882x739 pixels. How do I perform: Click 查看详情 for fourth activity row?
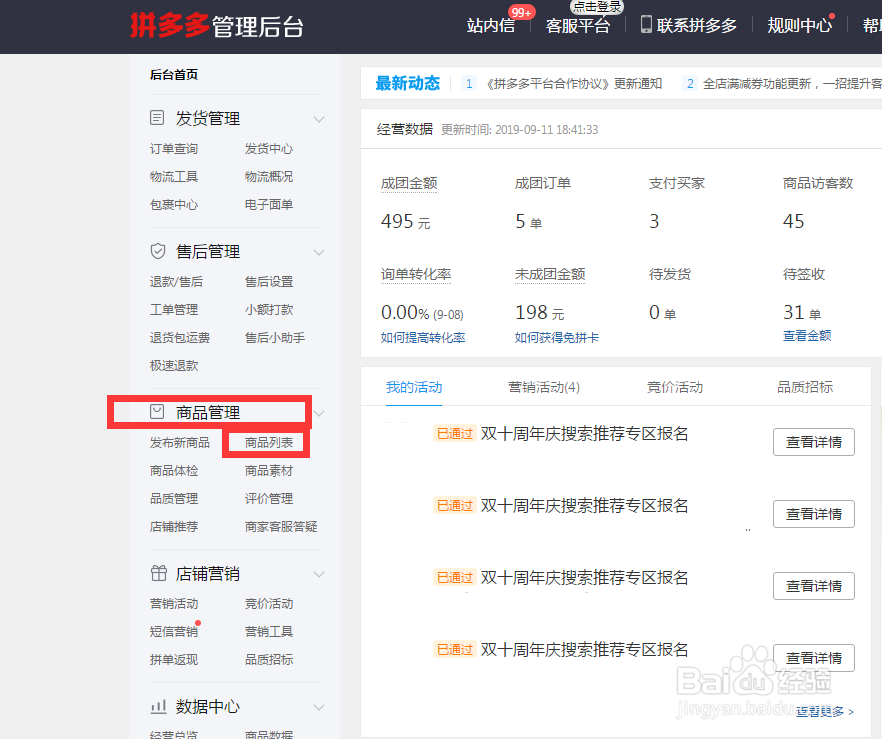[x=814, y=658]
